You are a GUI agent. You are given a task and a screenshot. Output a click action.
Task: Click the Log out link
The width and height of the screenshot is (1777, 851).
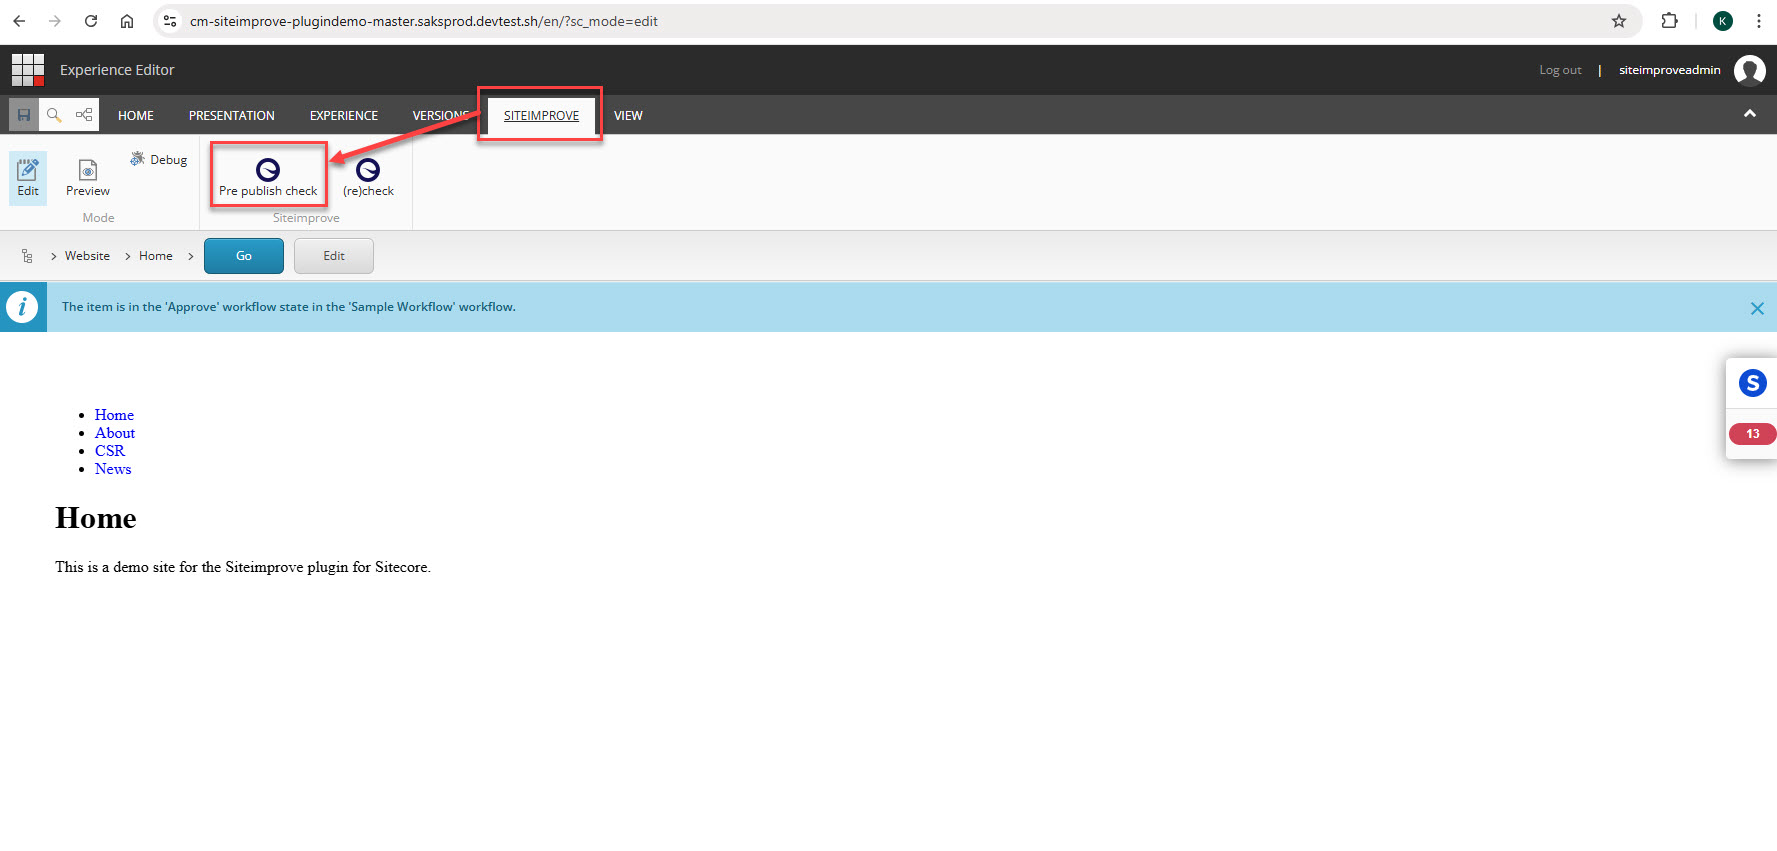coord(1560,70)
